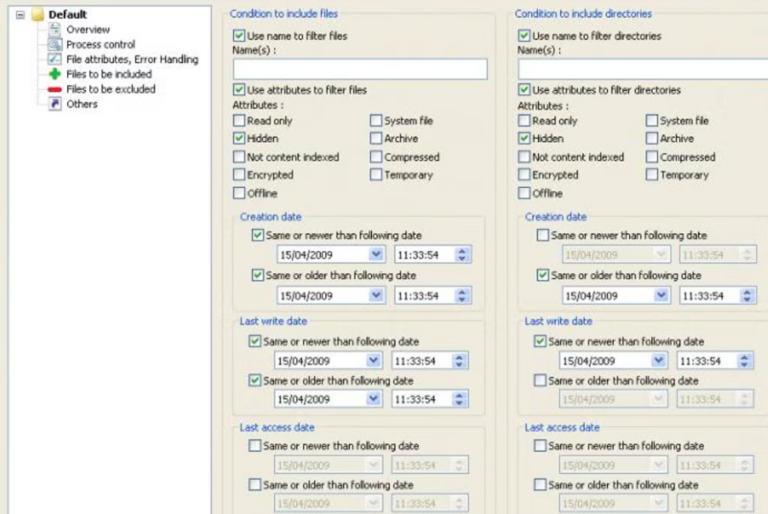Select the Default folder icon
Image resolution: width=768 pixels, height=514 pixels.
click(x=38, y=14)
